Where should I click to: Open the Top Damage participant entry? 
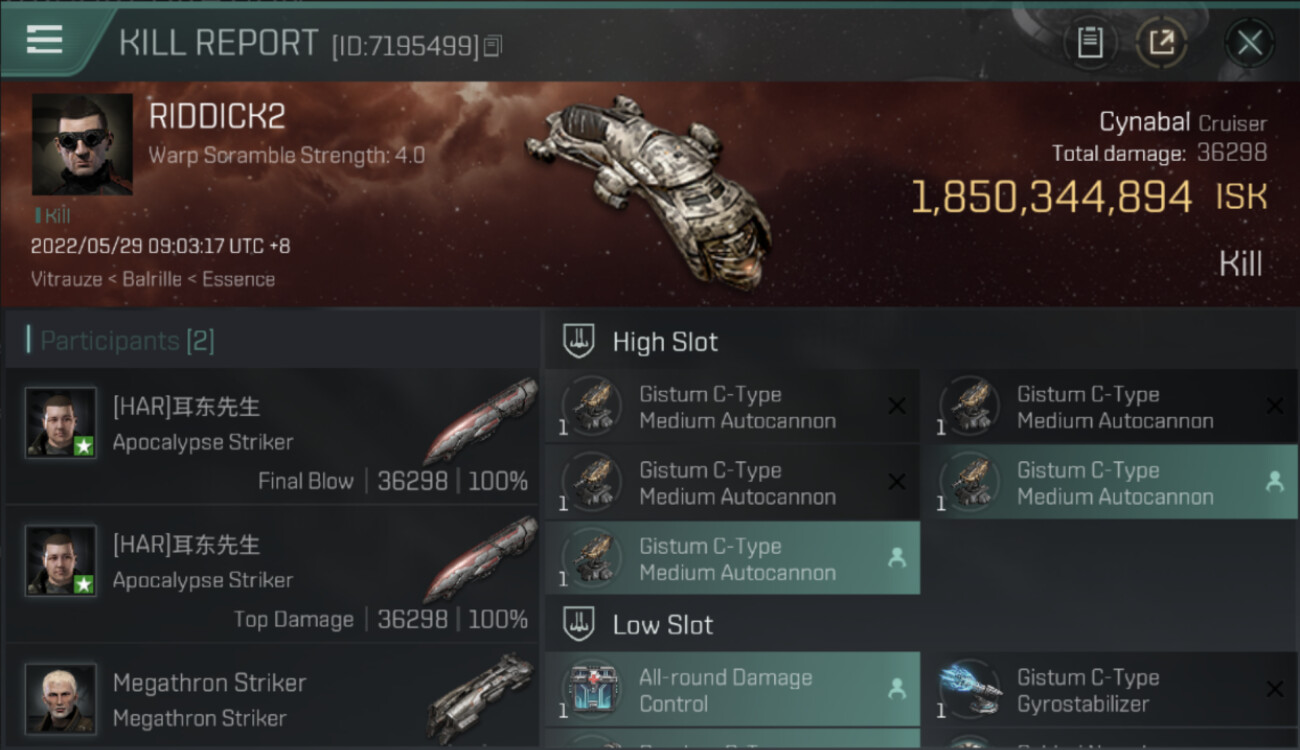(272, 574)
